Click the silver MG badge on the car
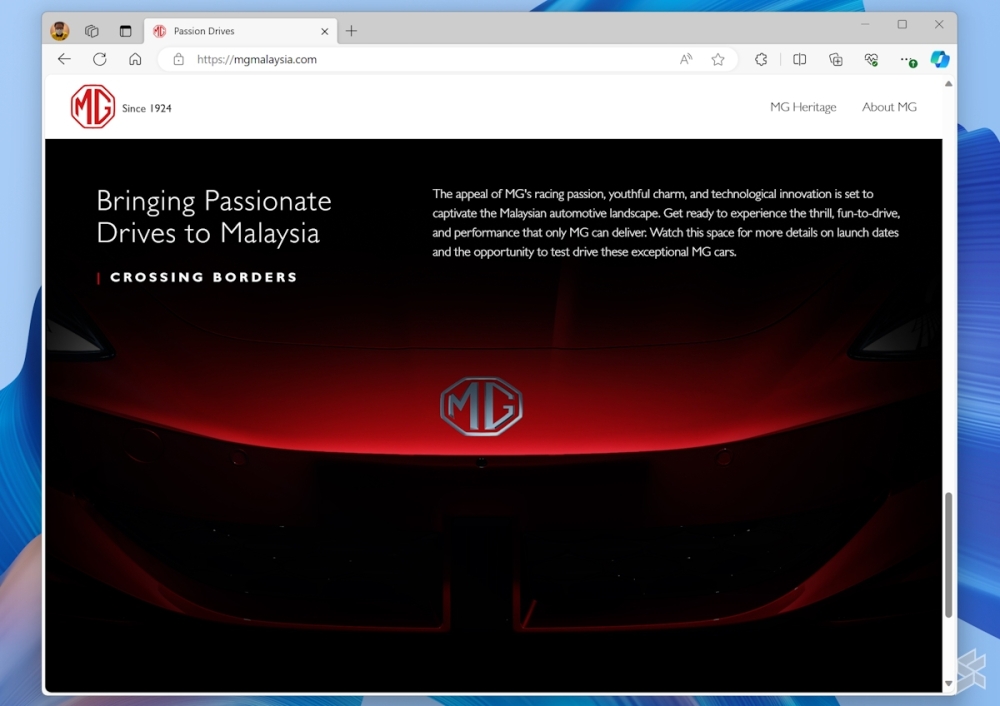 pos(482,406)
